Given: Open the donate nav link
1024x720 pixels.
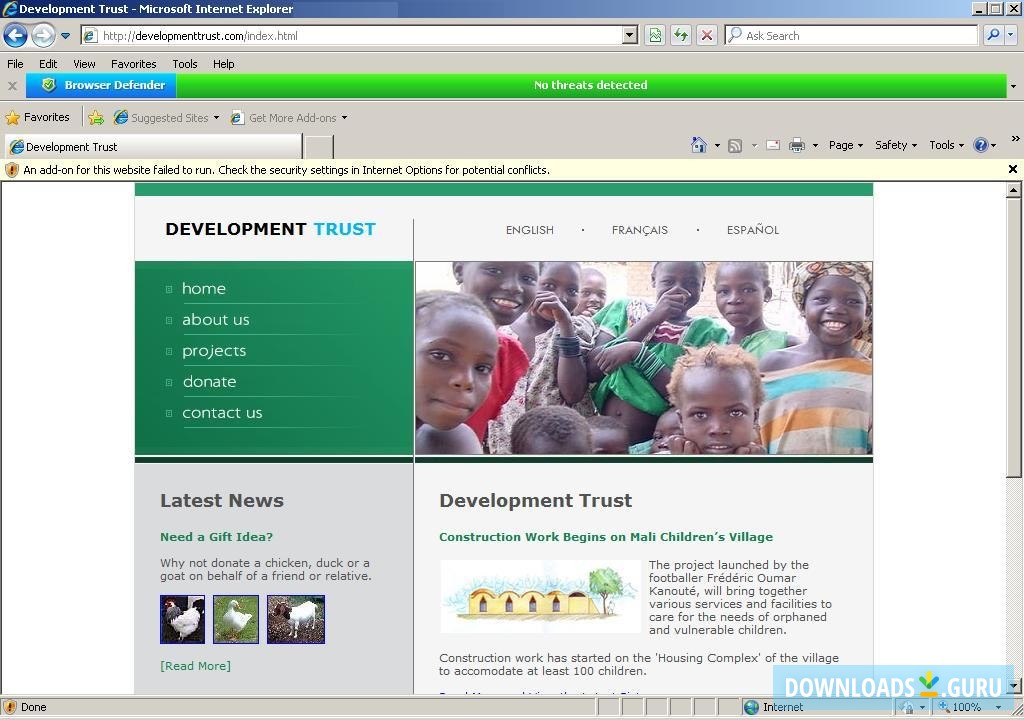Looking at the screenshot, I should coord(209,382).
